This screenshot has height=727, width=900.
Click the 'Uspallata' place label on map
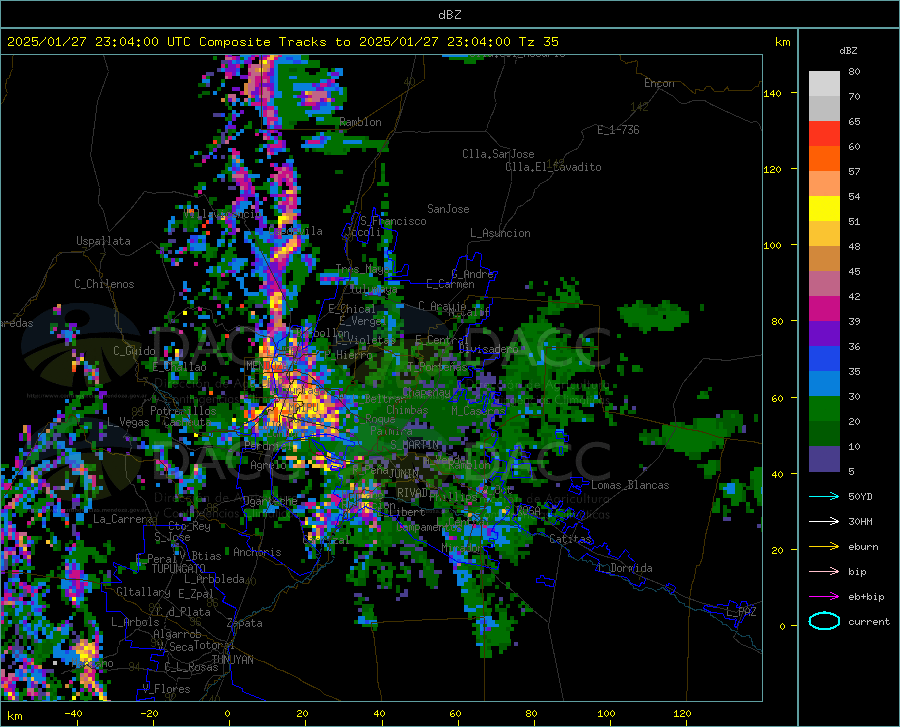103,241
